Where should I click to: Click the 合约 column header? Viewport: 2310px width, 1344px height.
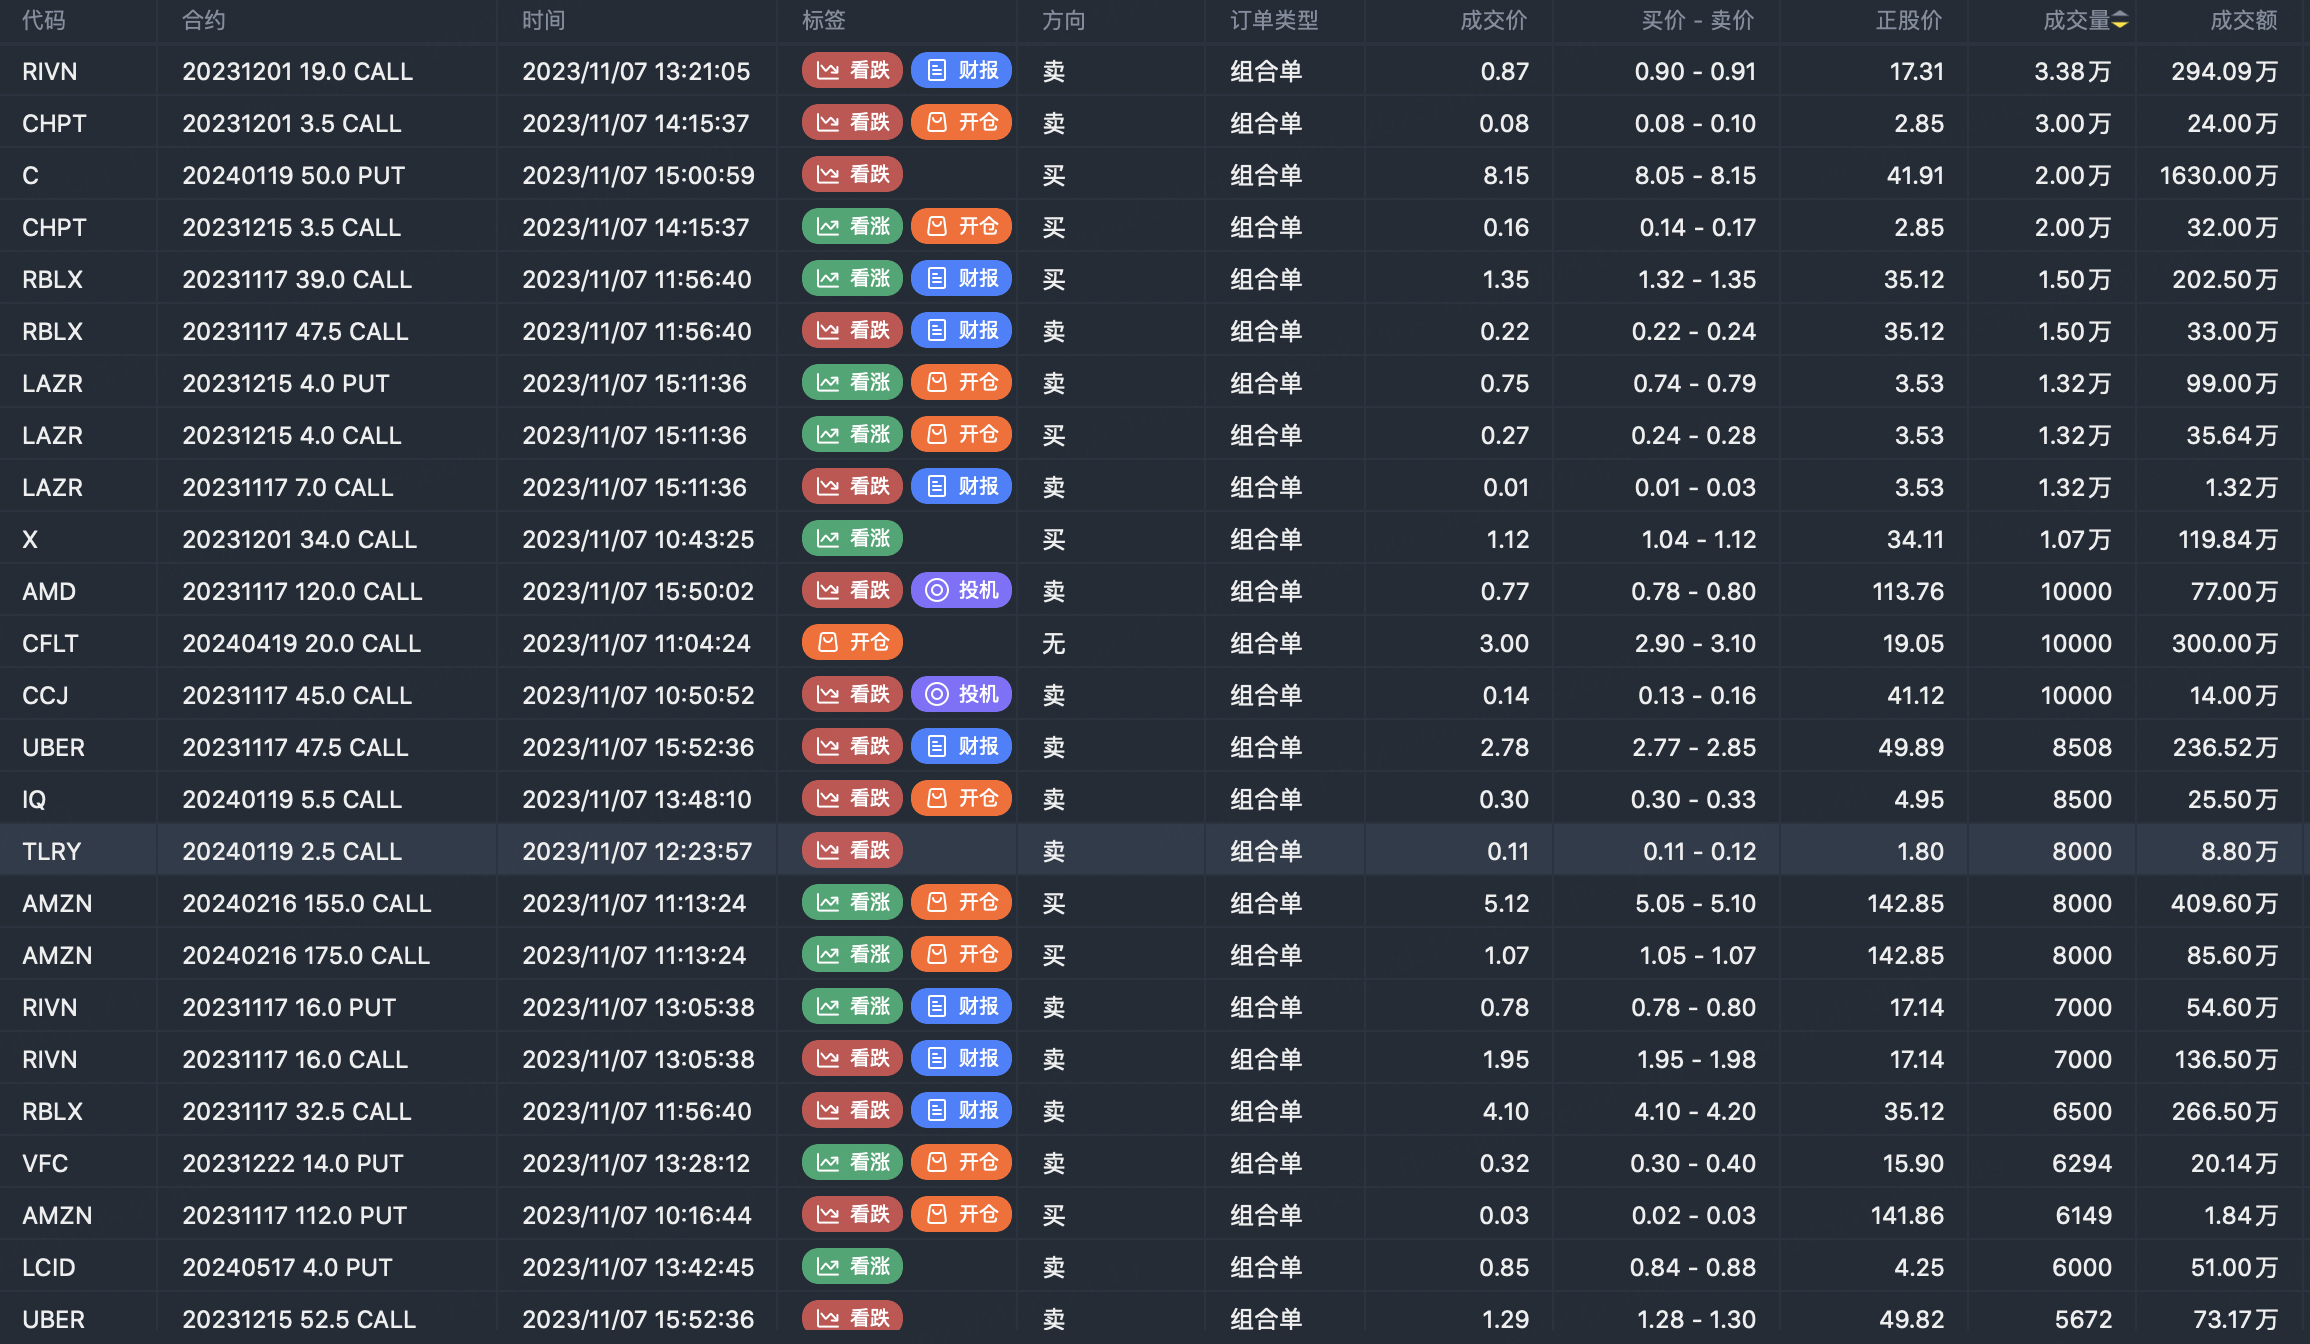pos(204,21)
